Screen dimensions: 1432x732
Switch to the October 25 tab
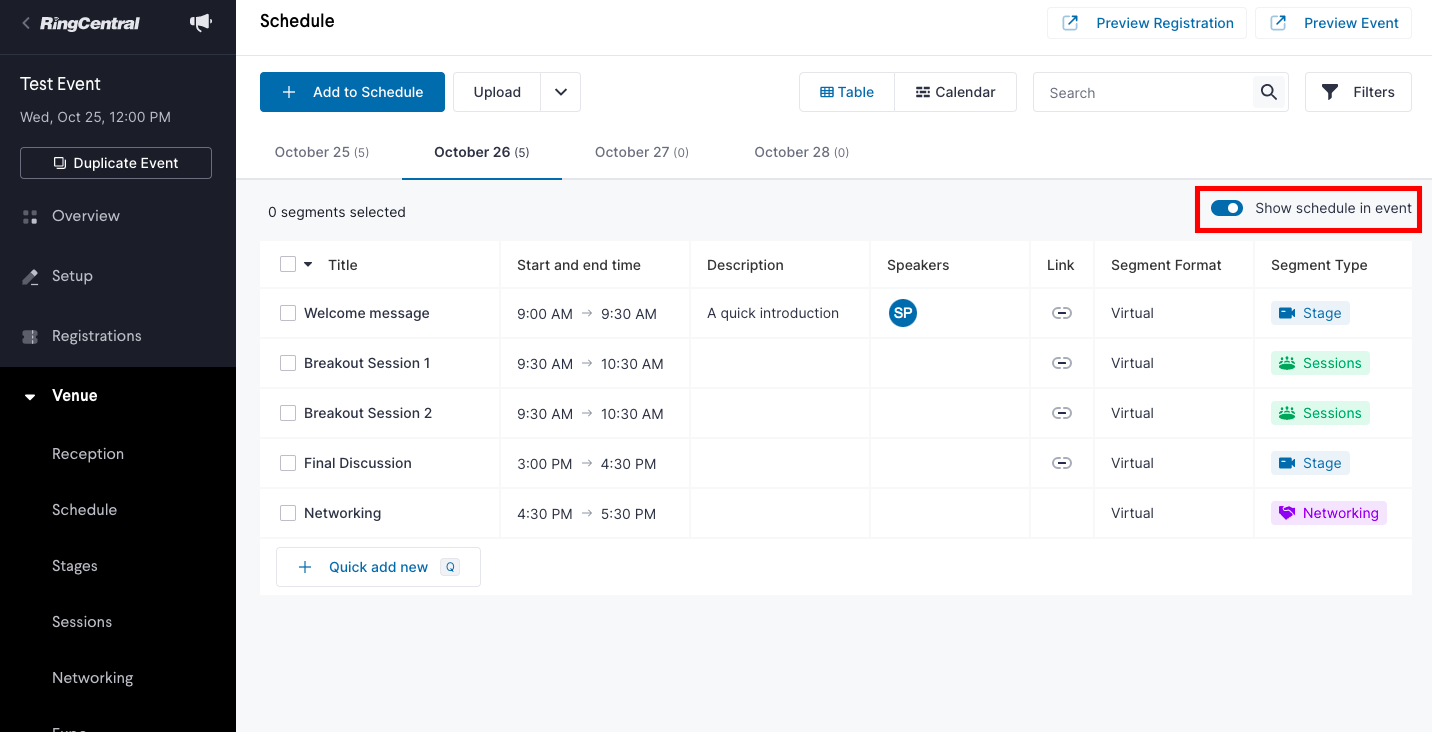(322, 152)
